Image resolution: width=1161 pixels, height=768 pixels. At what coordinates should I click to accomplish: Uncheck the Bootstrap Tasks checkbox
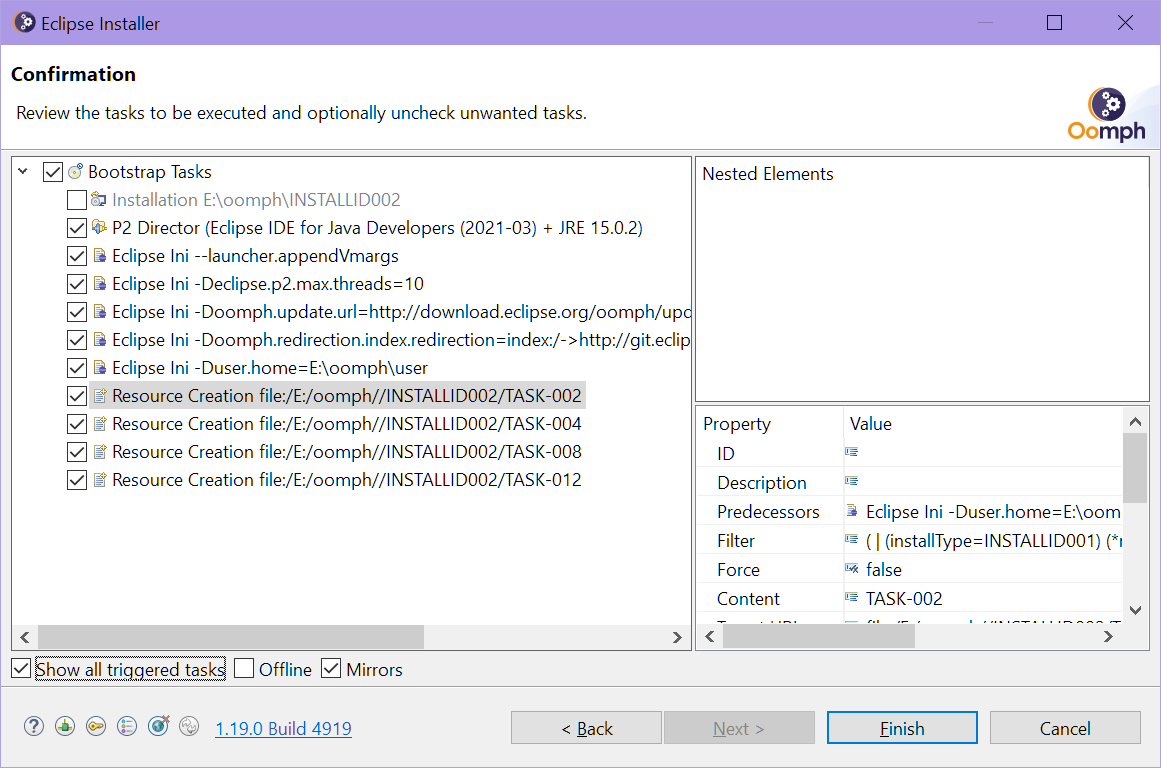pos(53,172)
